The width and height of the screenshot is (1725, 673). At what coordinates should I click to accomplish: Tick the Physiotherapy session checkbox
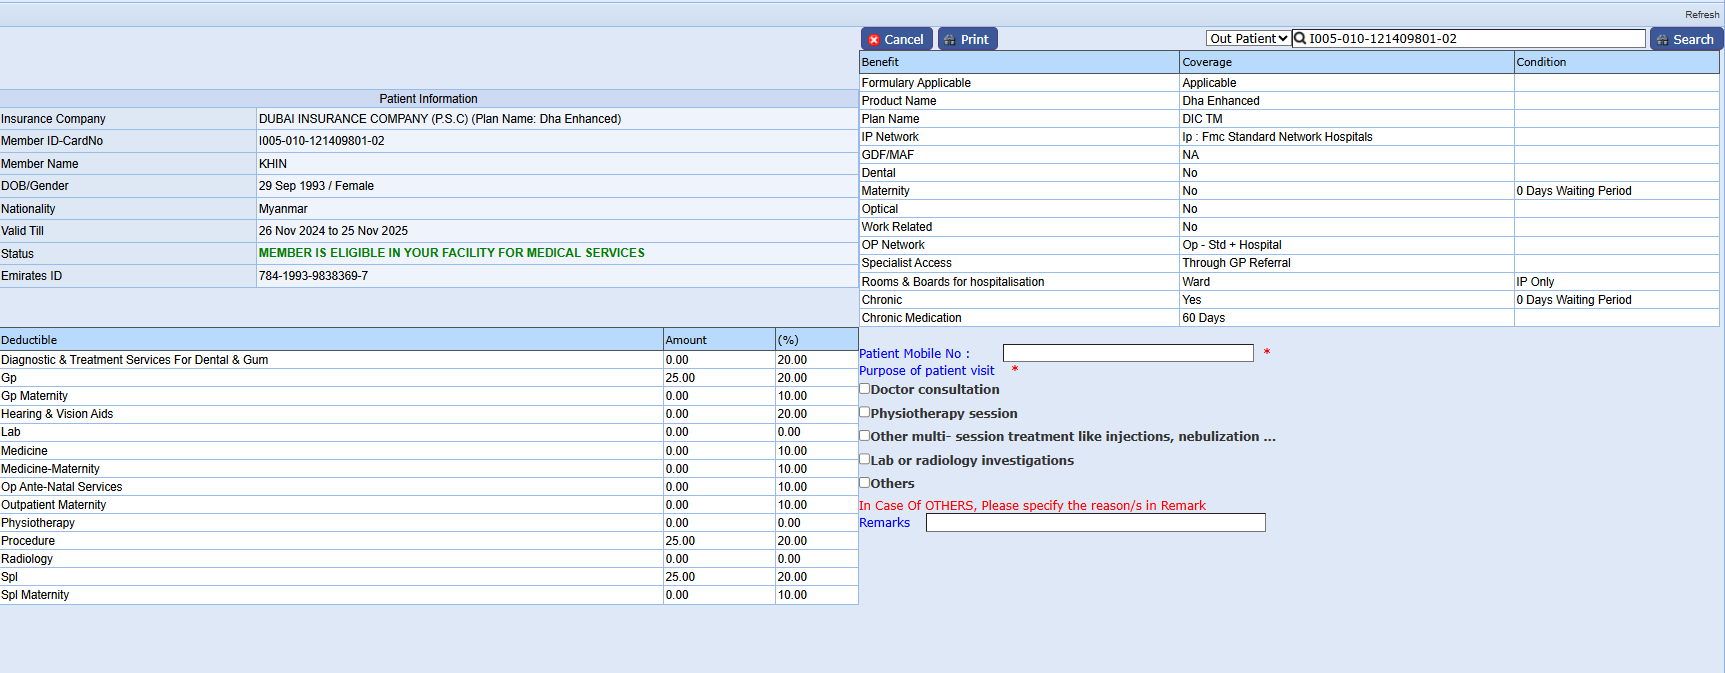pos(865,412)
